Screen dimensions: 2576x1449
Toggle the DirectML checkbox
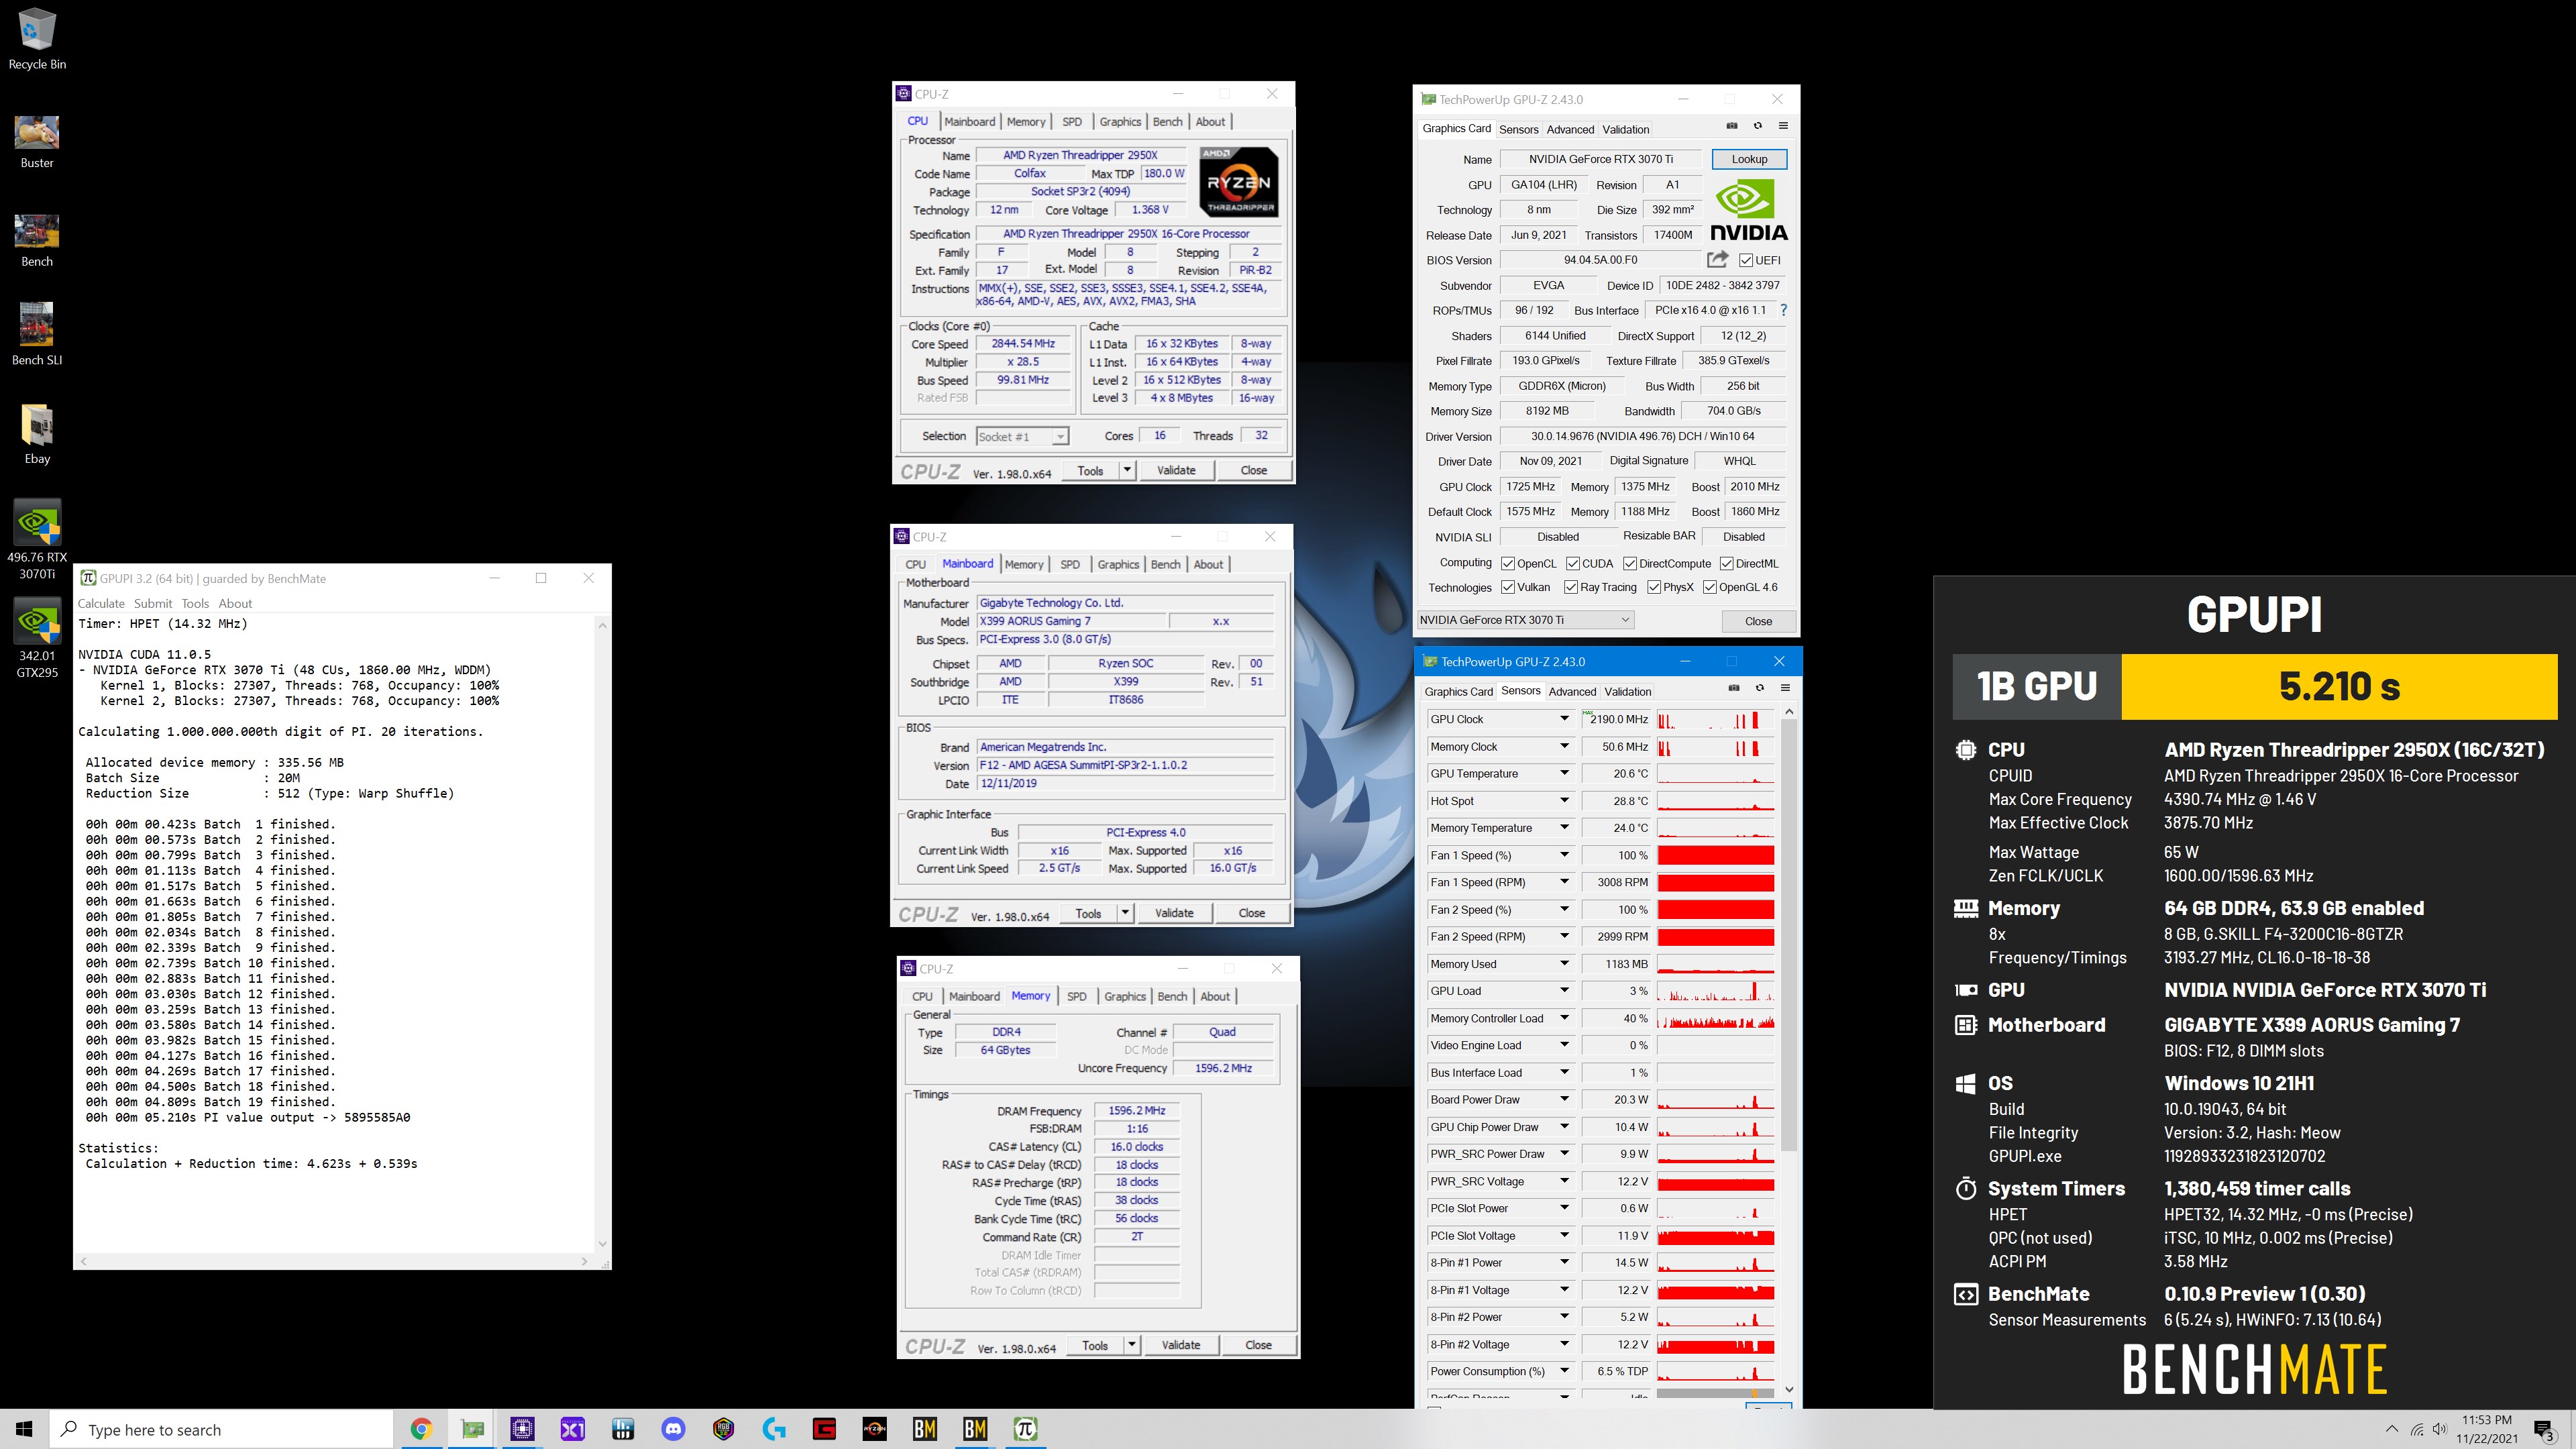point(1727,563)
